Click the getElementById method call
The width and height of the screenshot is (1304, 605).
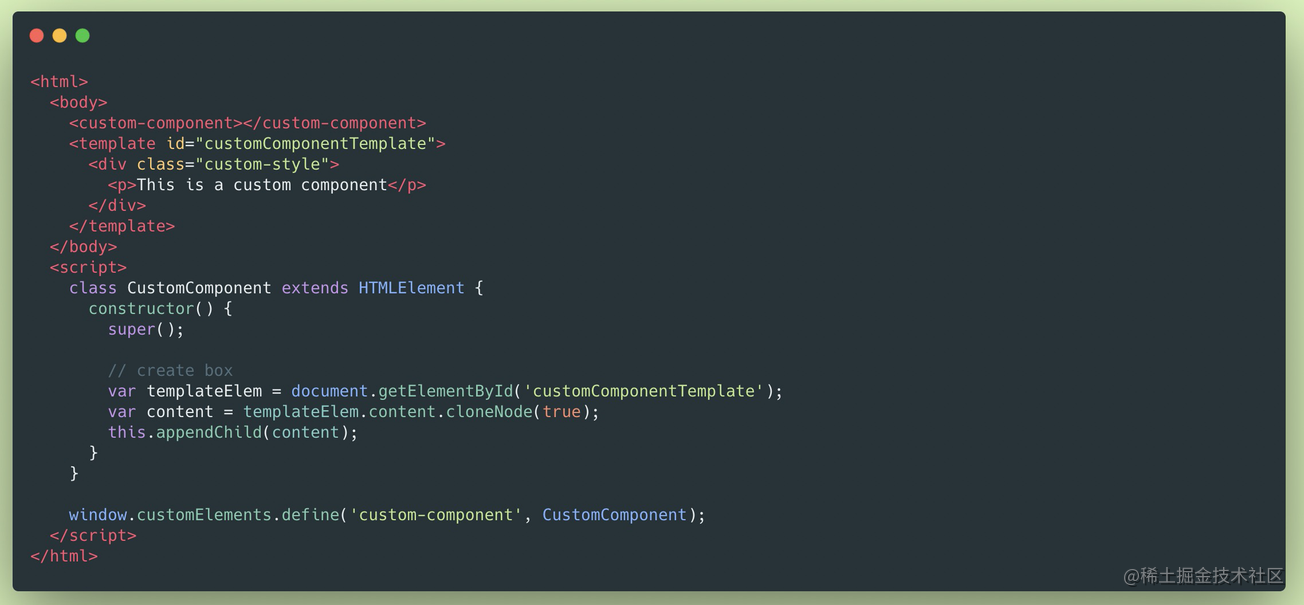click(445, 391)
